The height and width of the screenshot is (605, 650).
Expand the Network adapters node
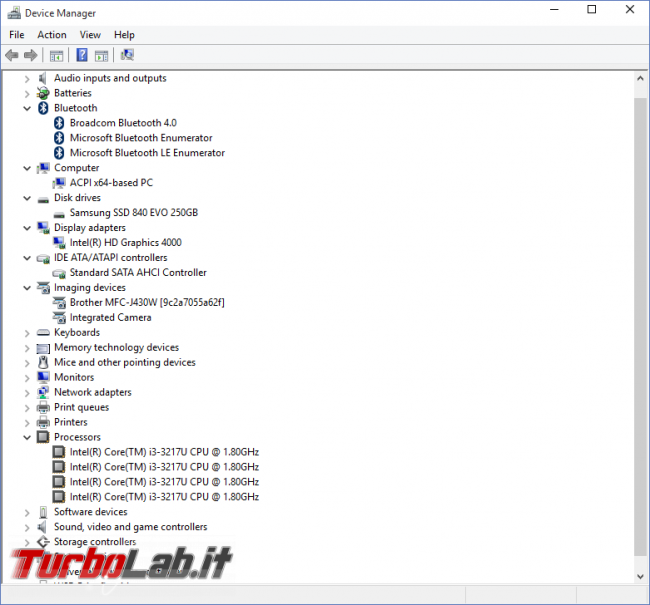(x=27, y=393)
